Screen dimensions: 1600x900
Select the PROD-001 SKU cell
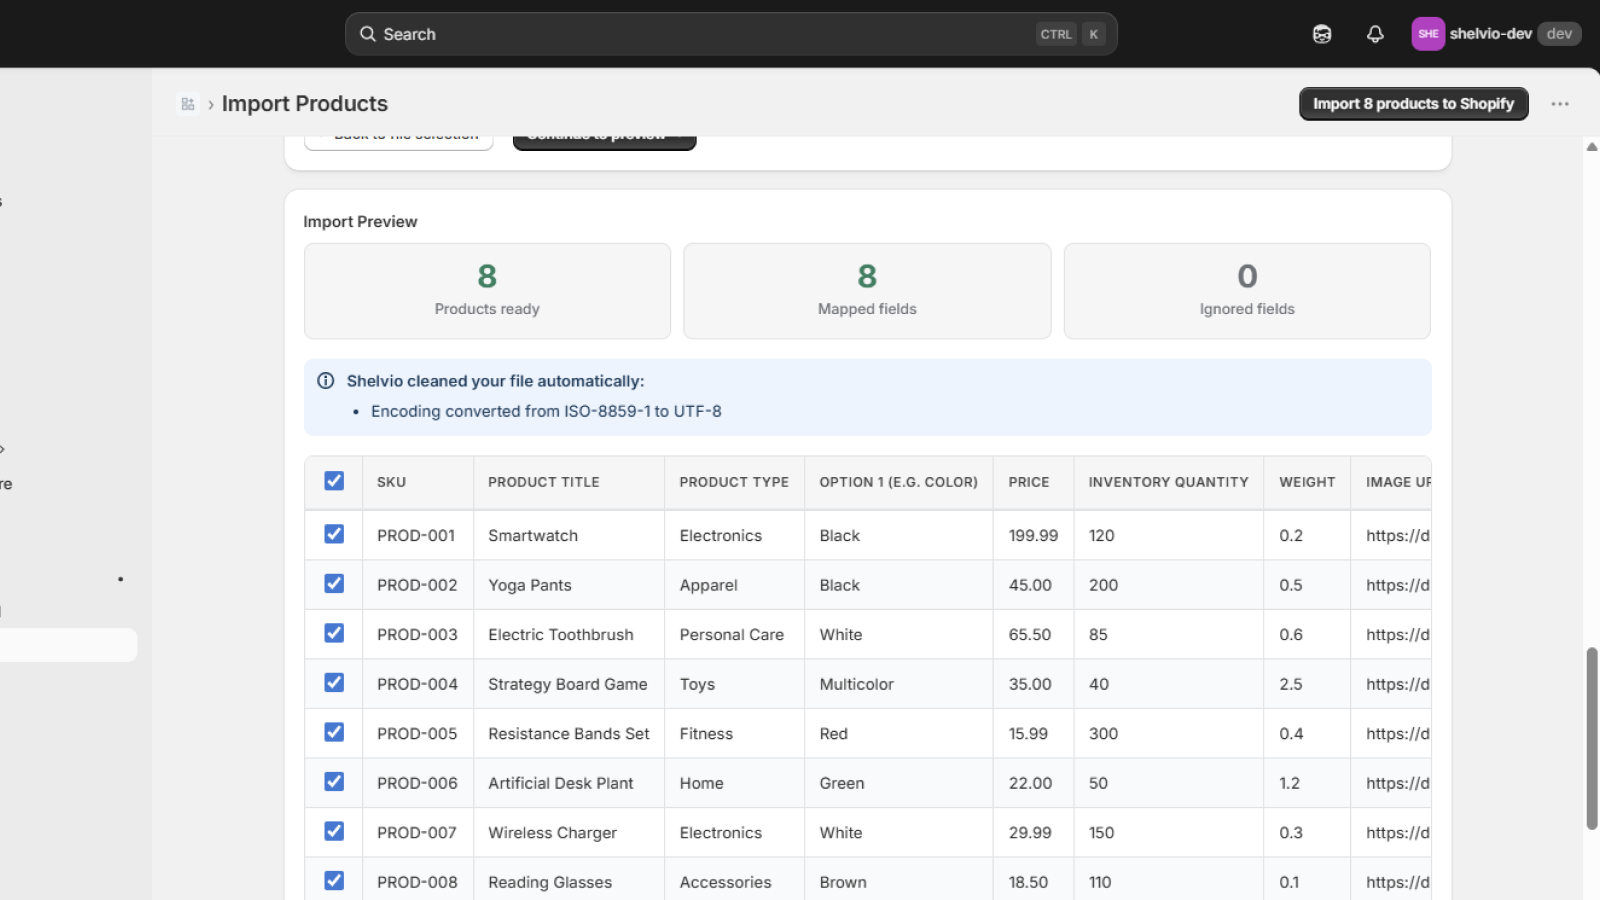pos(416,536)
